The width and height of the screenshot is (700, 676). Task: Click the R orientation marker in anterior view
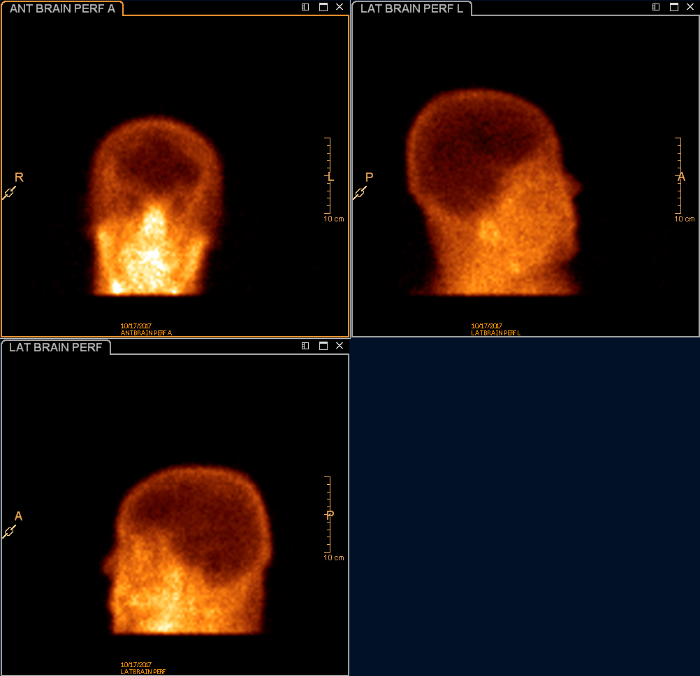18,178
